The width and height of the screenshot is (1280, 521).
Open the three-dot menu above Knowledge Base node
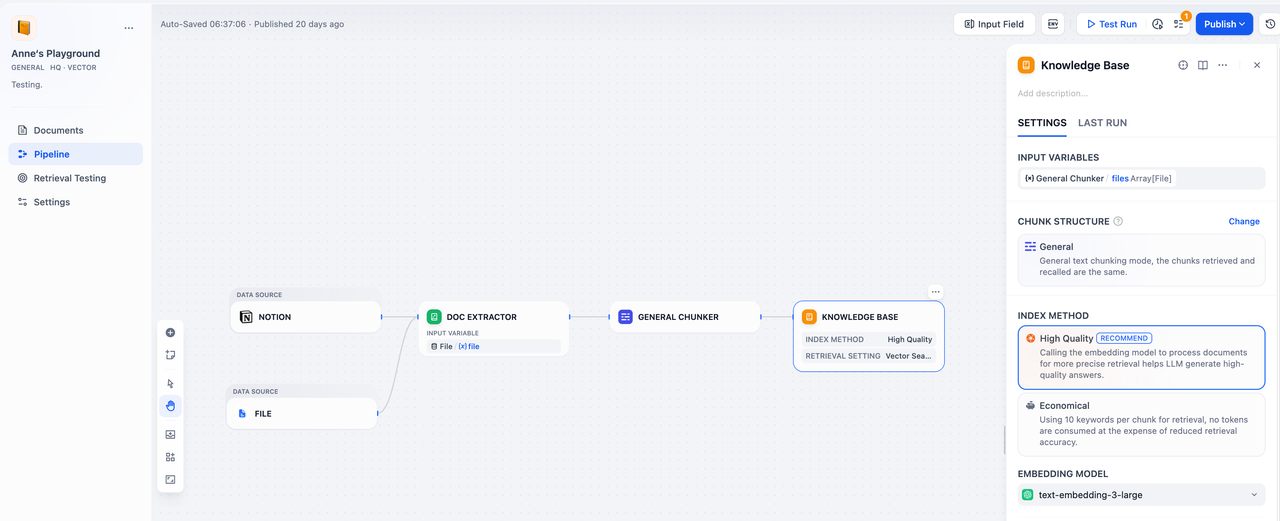click(x=935, y=292)
